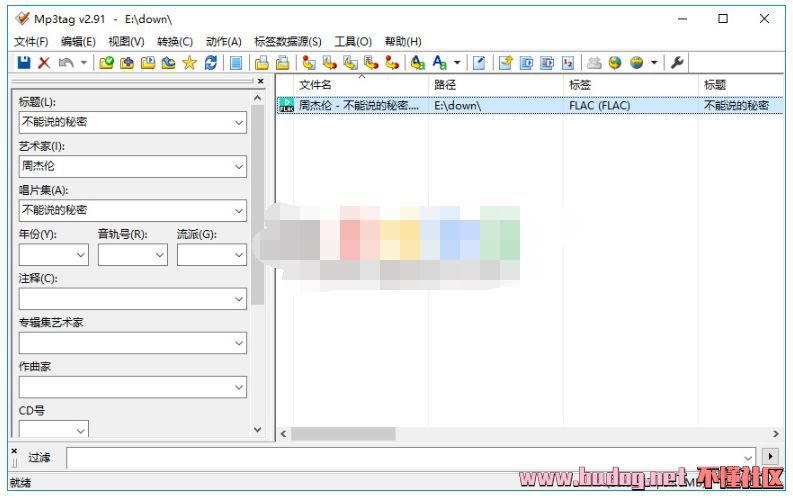Click the red X Remove tag icon
The height and width of the screenshot is (498, 793).
point(45,63)
